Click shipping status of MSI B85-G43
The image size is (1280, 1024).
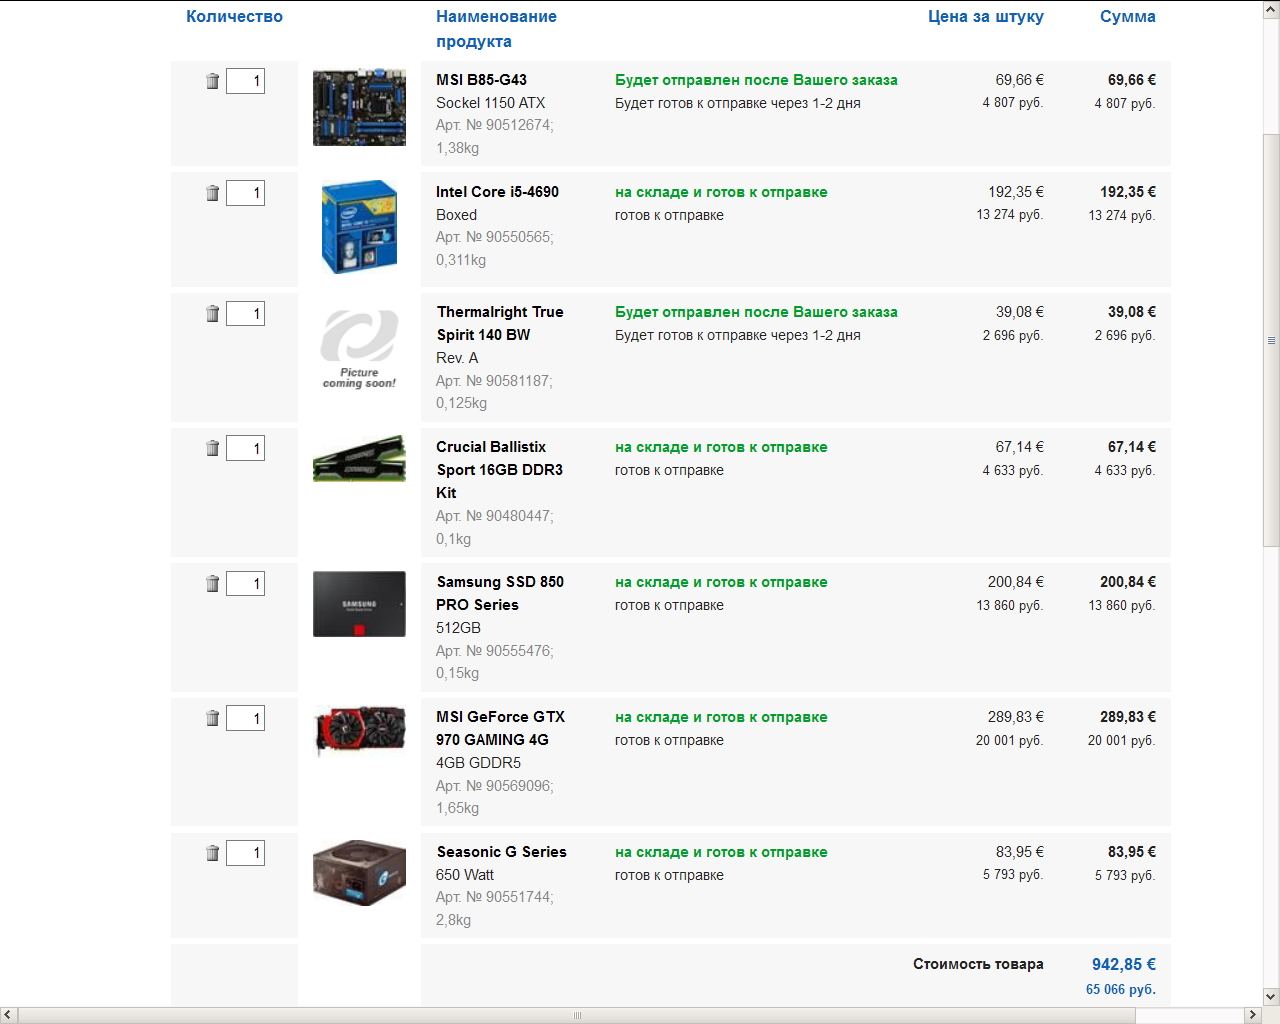point(756,80)
